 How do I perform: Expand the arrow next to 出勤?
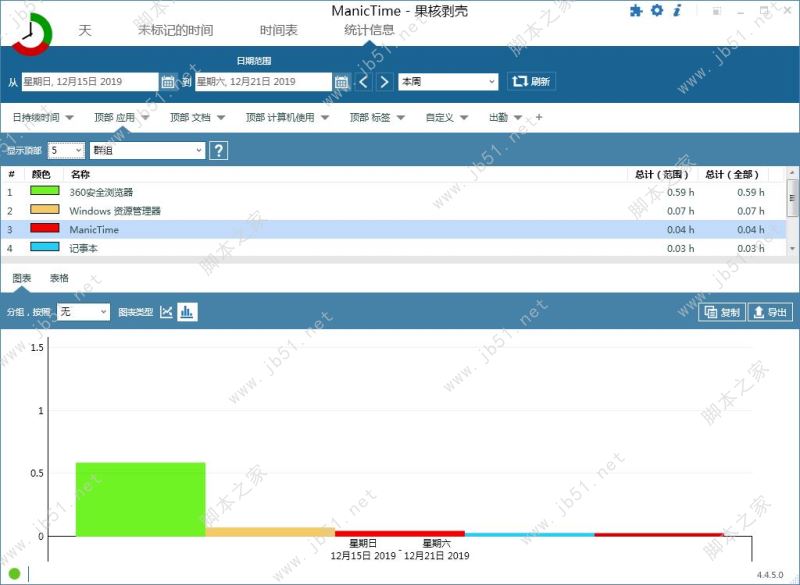coord(518,118)
